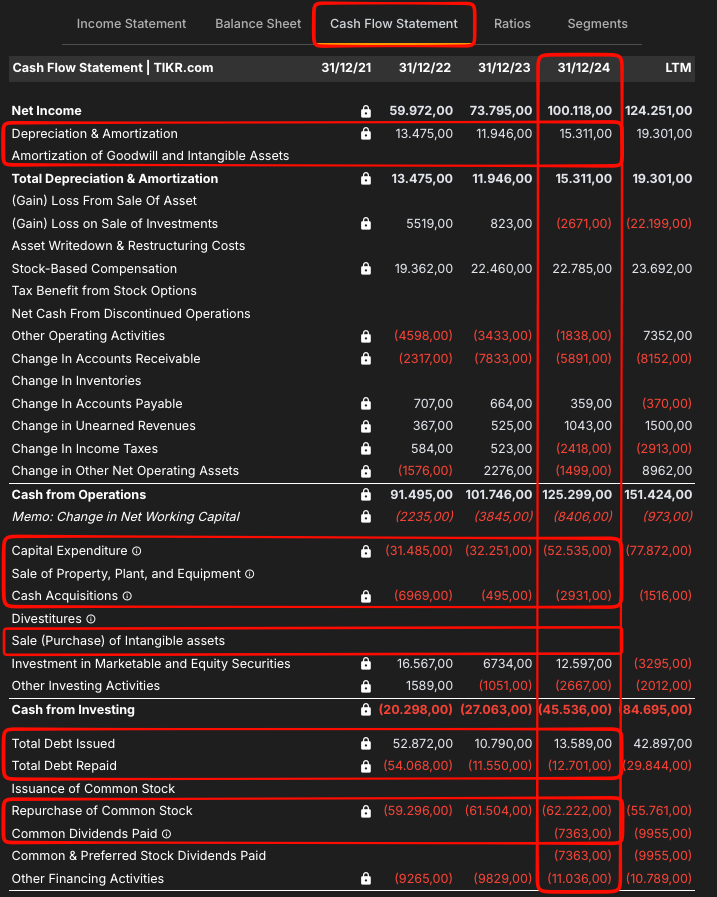
Task: Click the info icon next to Capital Expenditure
Action: pyautogui.click(x=137, y=551)
